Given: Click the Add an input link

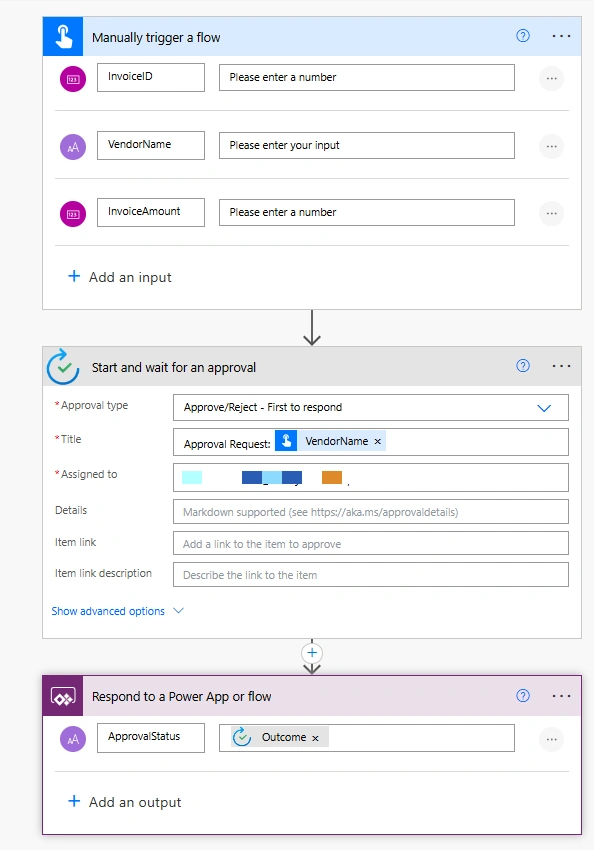Looking at the screenshot, I should (119, 277).
